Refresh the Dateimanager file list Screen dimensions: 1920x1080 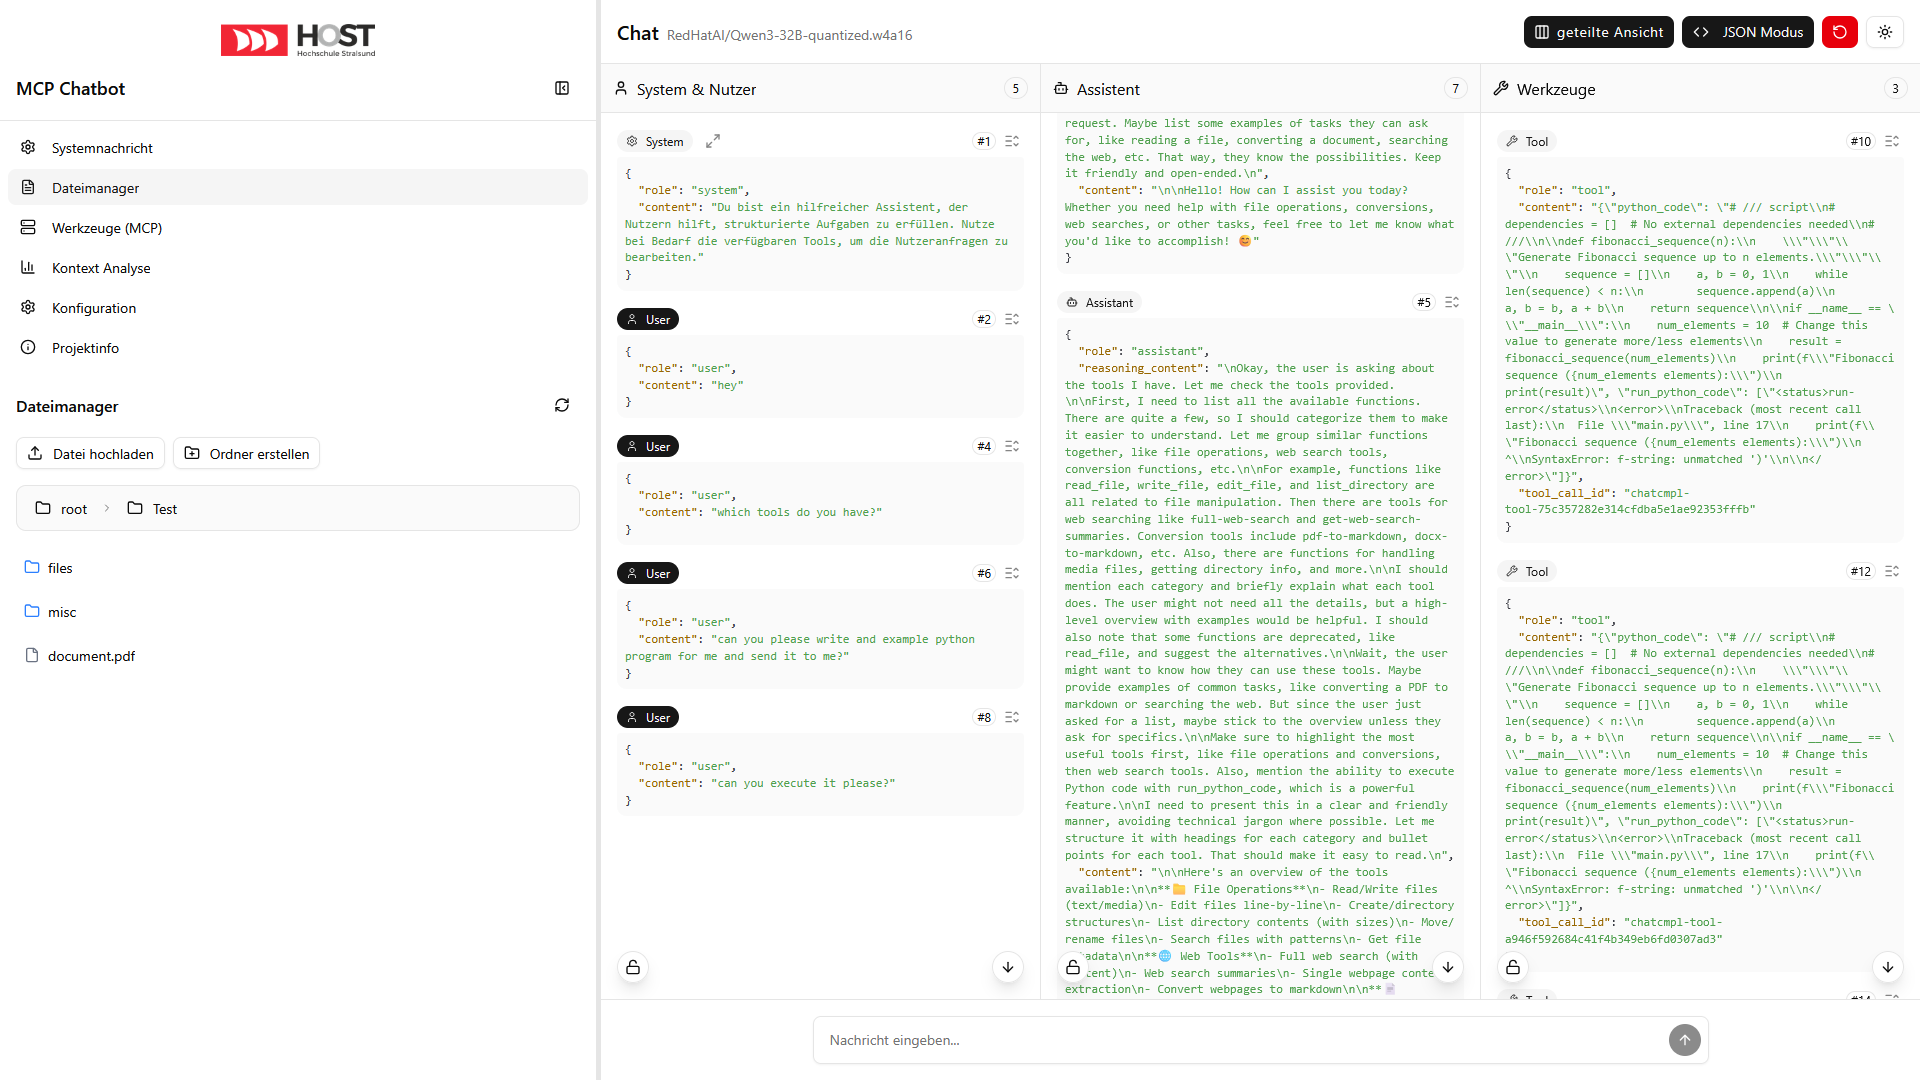(x=562, y=405)
